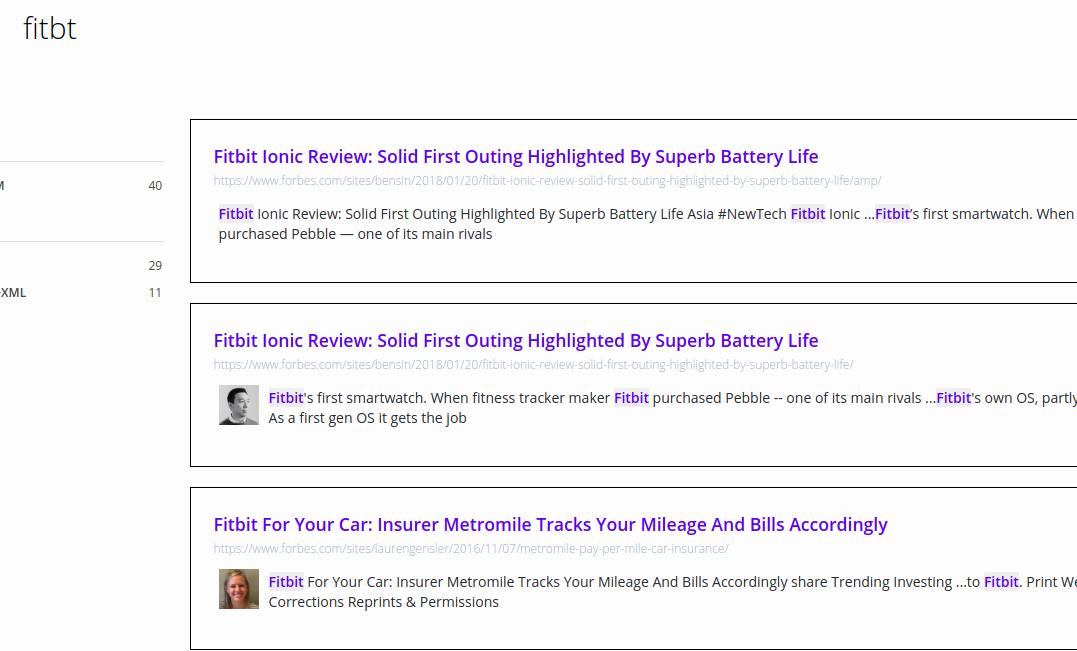
Task: Click the AMP article URL under the first result
Action: [547, 181]
